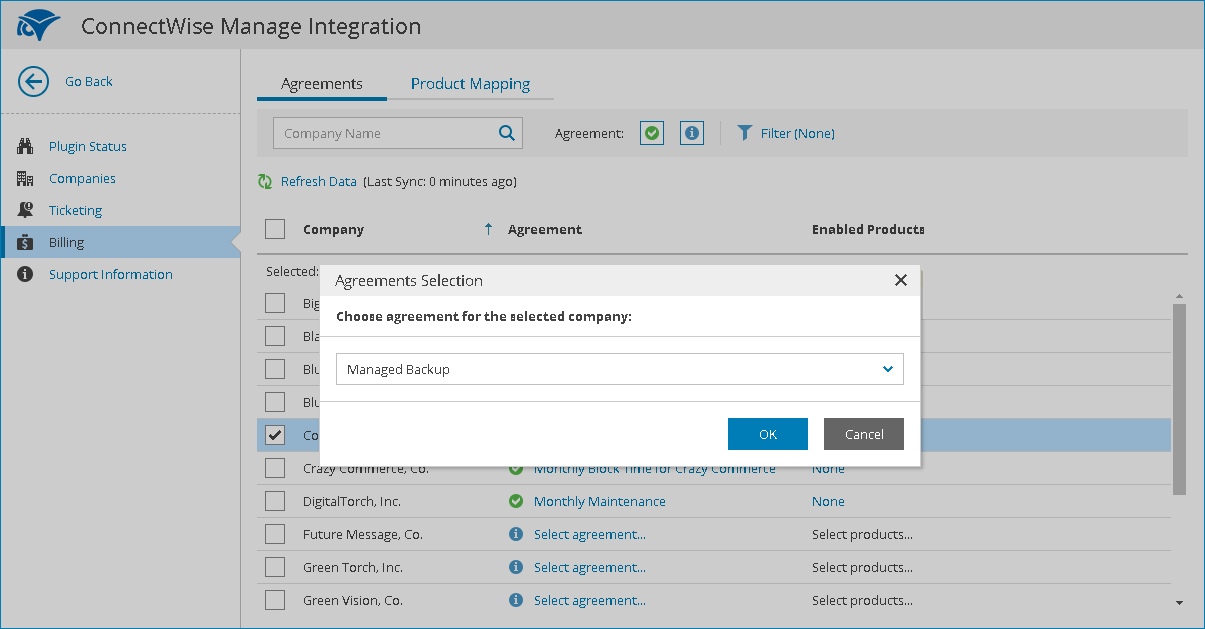Switch to the Product Mapping tab
Viewport: 1205px width, 629px height.
pos(470,84)
